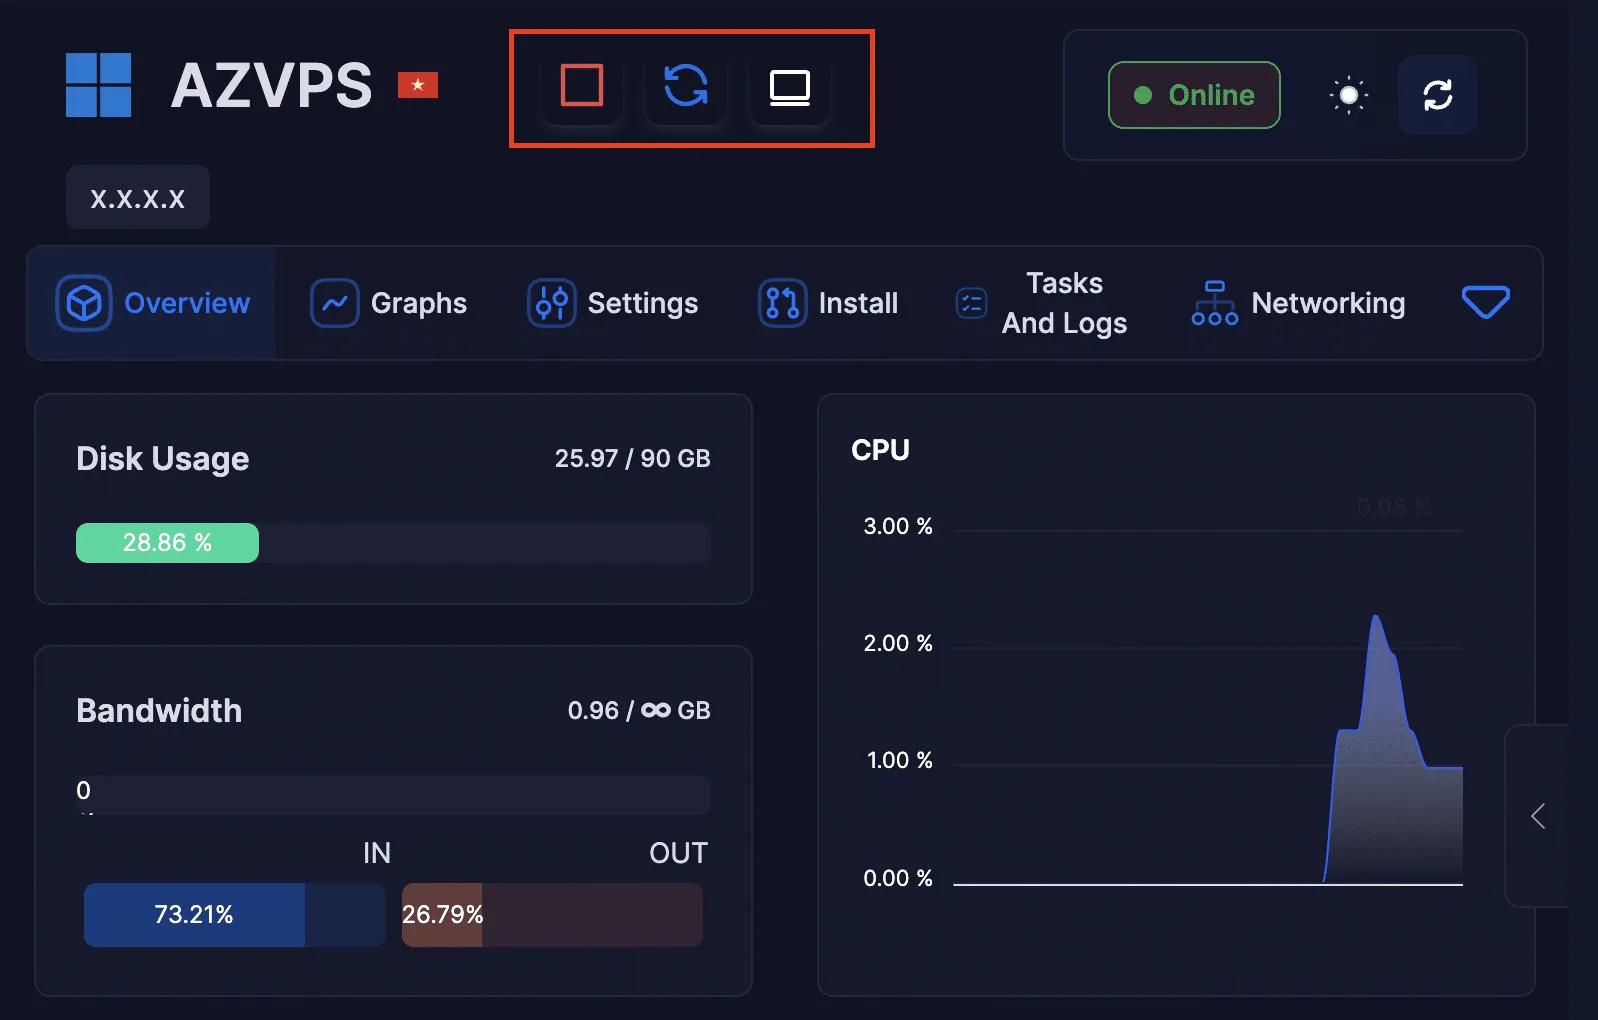Viewport: 1598px width, 1020px height.
Task: Click the Graphs chart icon
Action: [x=335, y=303]
